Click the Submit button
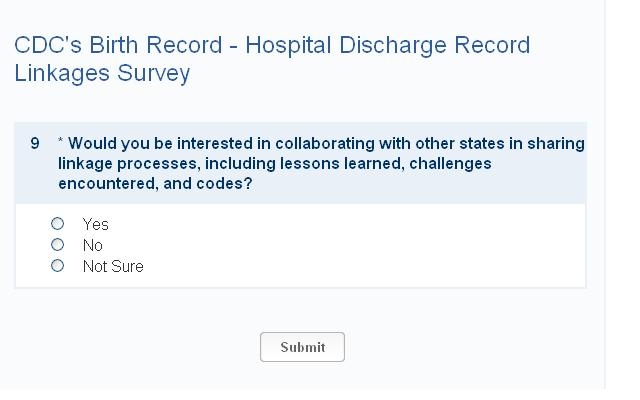Image resolution: width=640 pixels, height=400 pixels. [x=302, y=347]
